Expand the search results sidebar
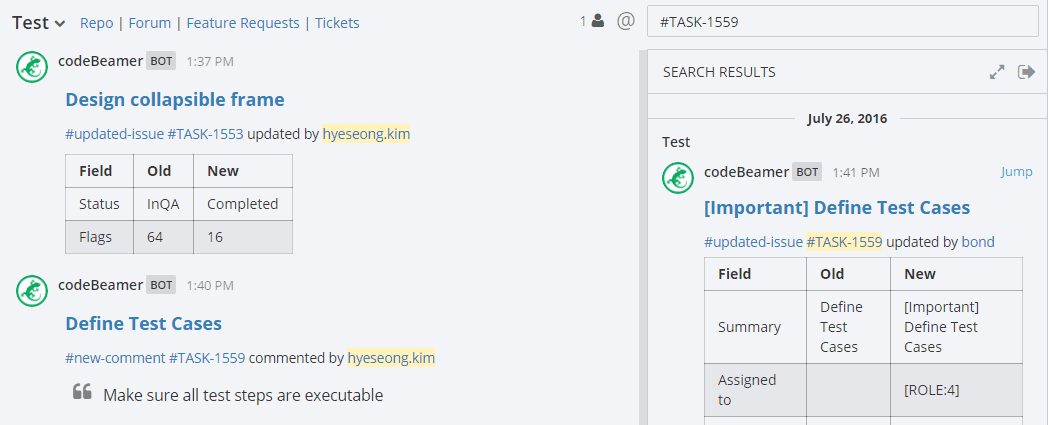Viewport: 1048px width, 425px height. tap(997, 72)
